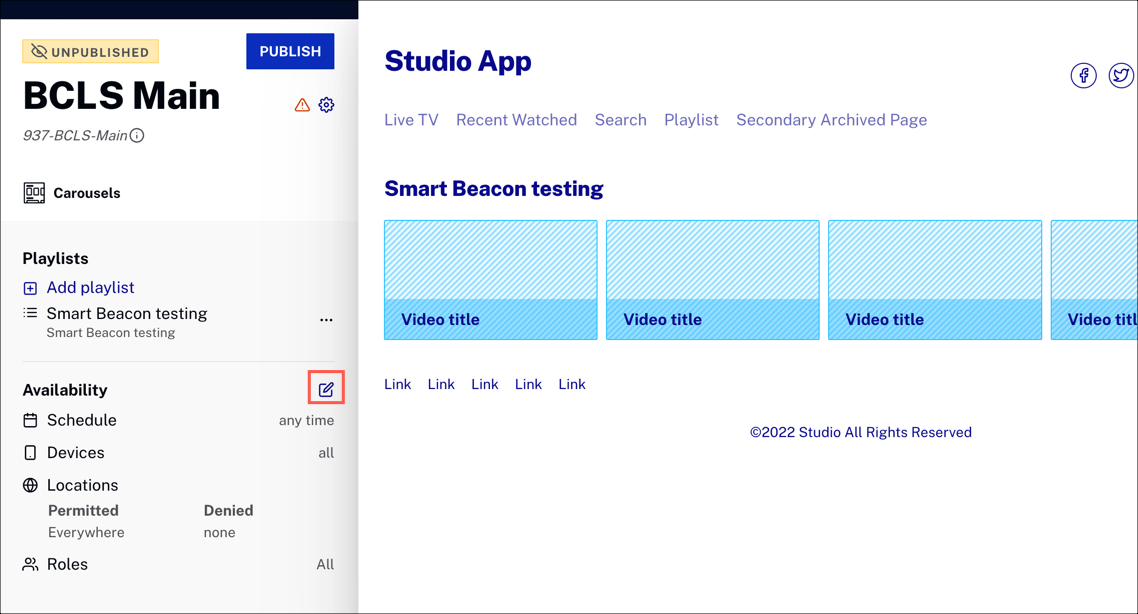Image resolution: width=1138 pixels, height=614 pixels.
Task: Switch to the Playlist nav item
Action: tap(691, 120)
